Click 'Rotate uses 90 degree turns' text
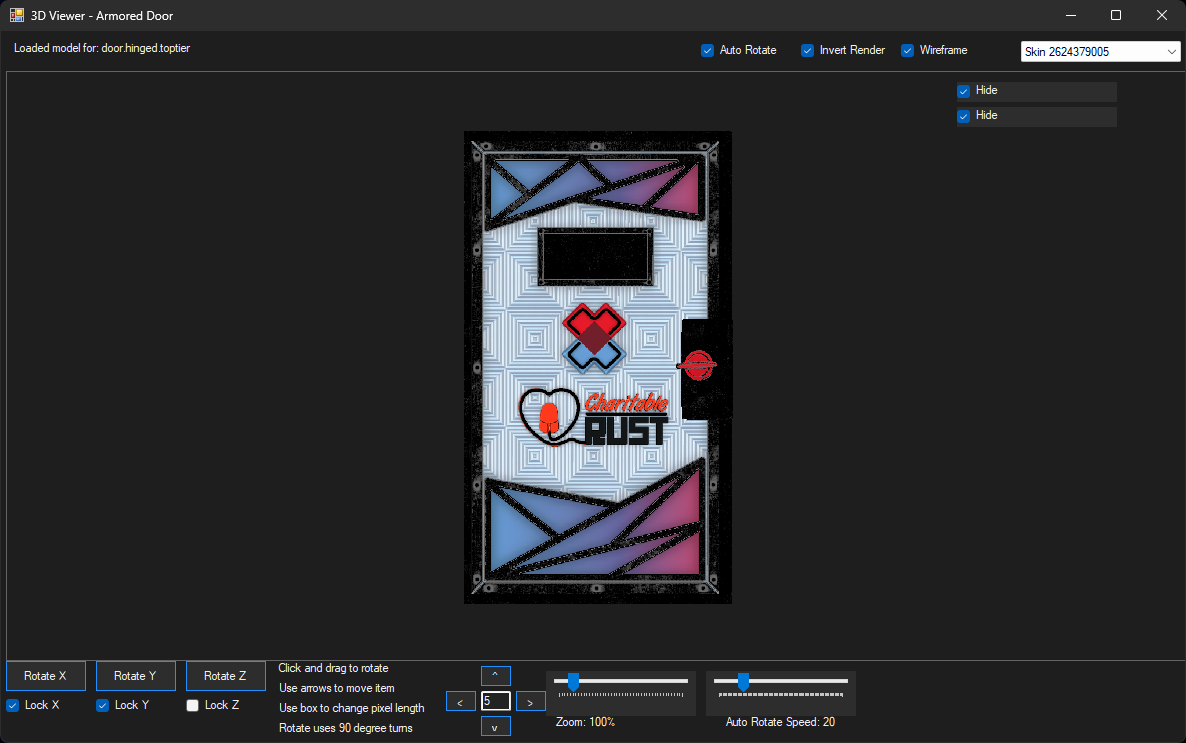The height and width of the screenshot is (743, 1186). click(346, 728)
